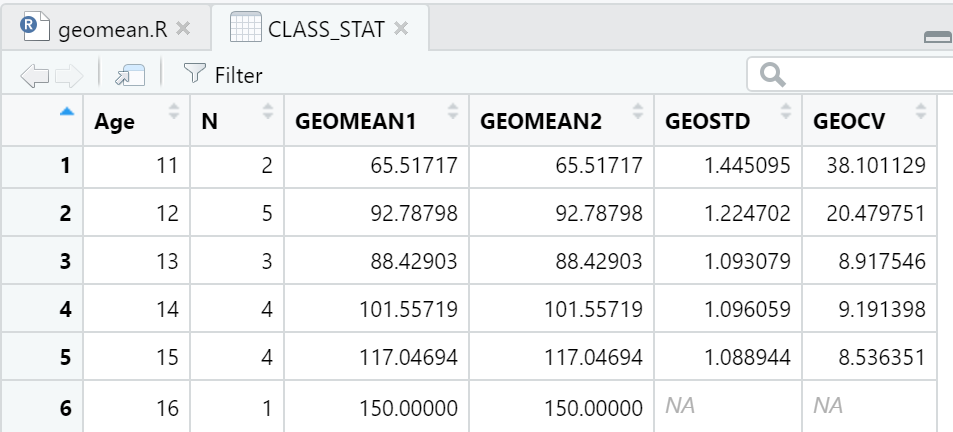
Task: Sort table by GEOCV column
Action: coord(869,120)
